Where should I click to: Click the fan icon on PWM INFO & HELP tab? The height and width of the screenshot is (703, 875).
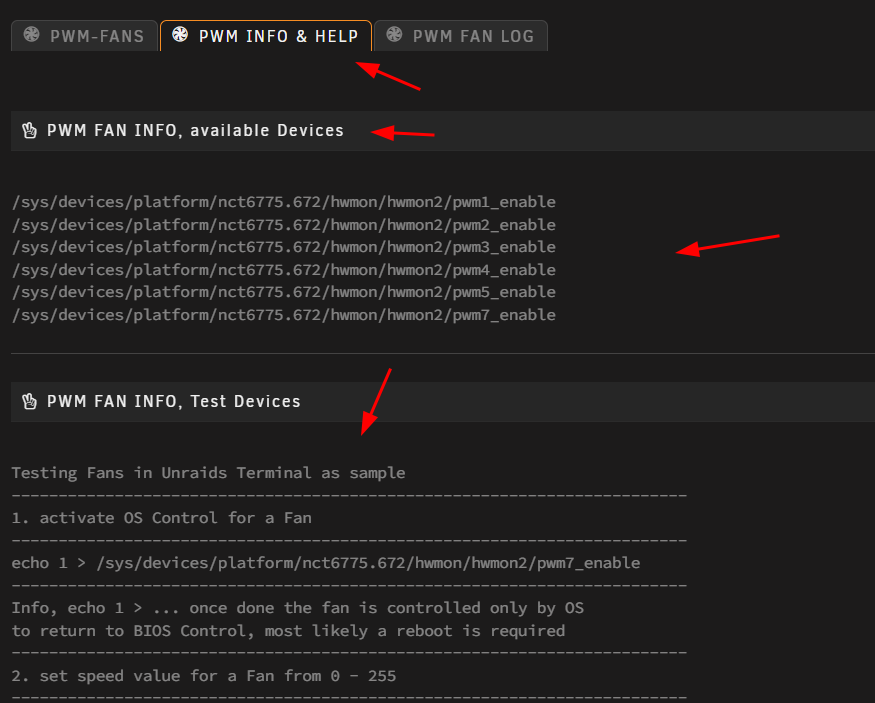(x=180, y=35)
